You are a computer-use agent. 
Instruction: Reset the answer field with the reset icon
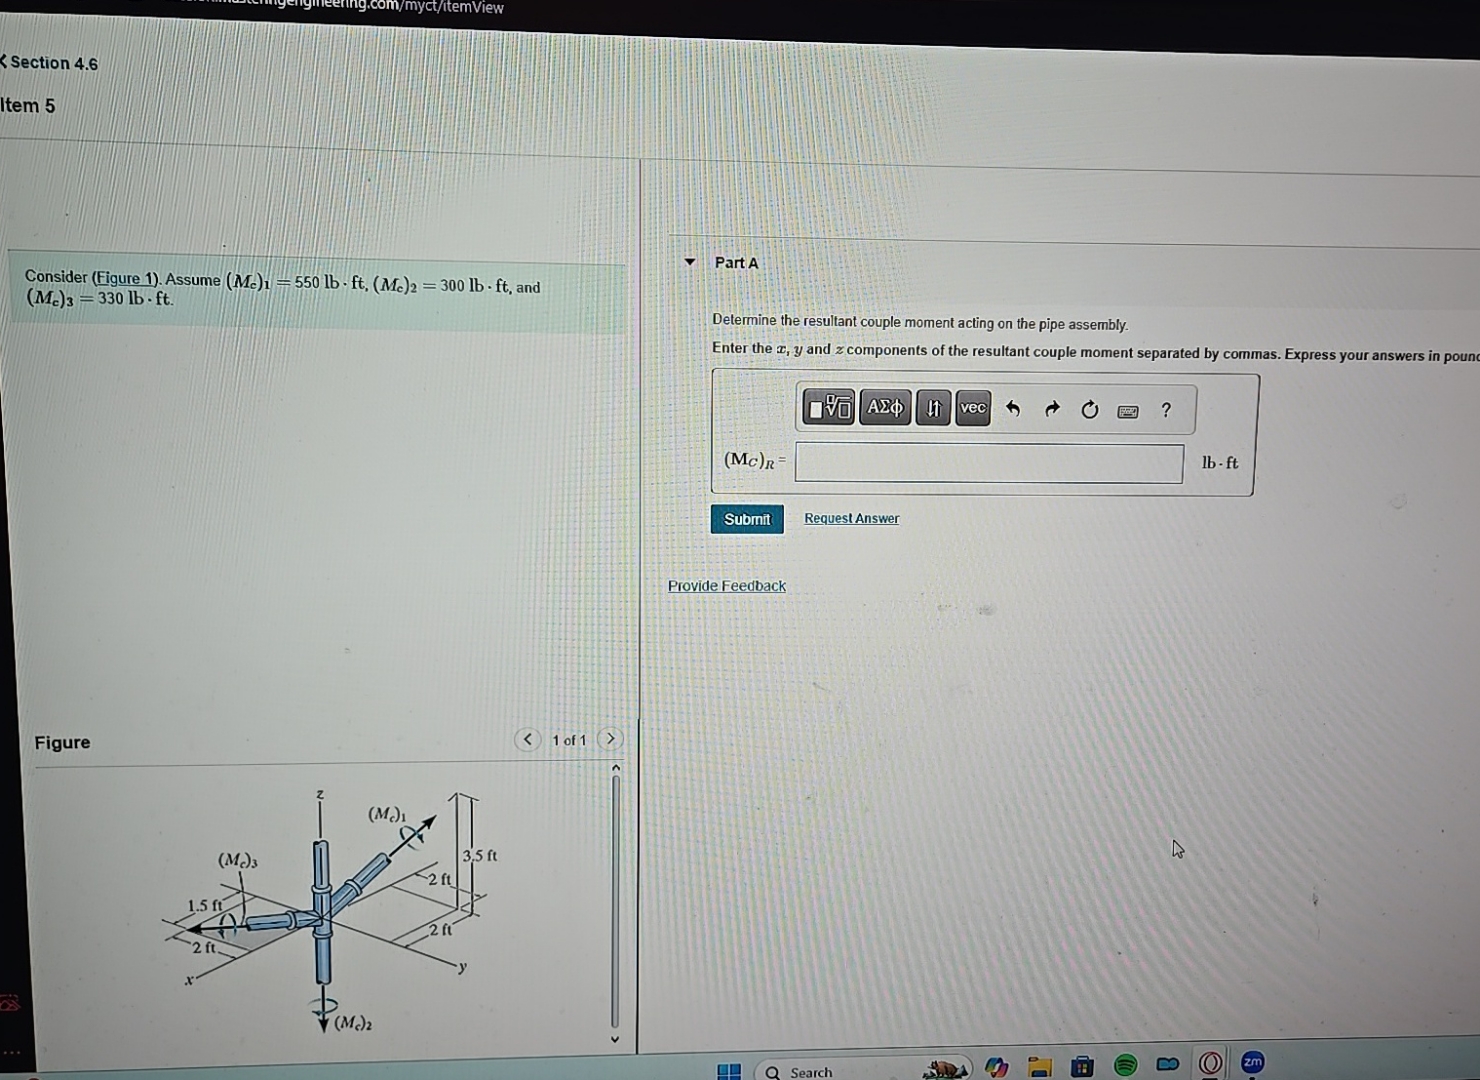click(x=1090, y=408)
